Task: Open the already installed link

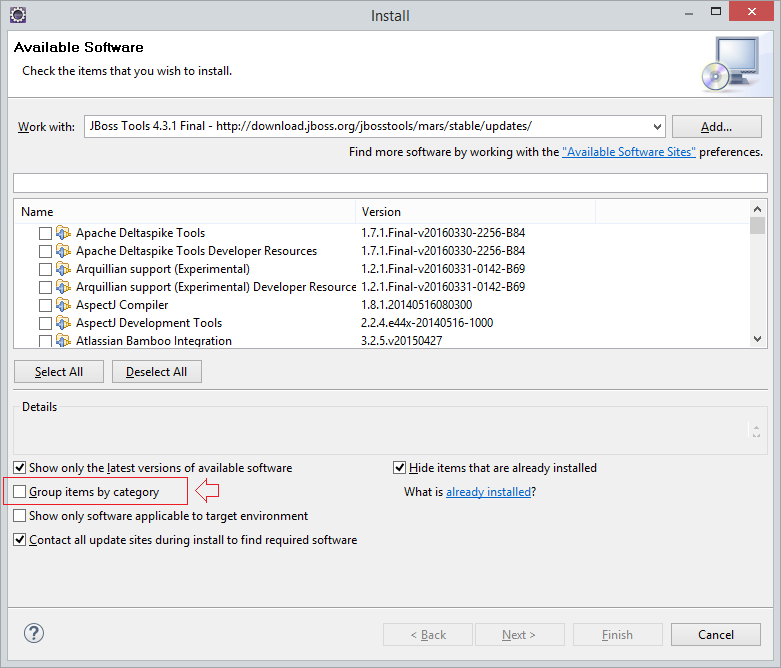Action: 488,492
